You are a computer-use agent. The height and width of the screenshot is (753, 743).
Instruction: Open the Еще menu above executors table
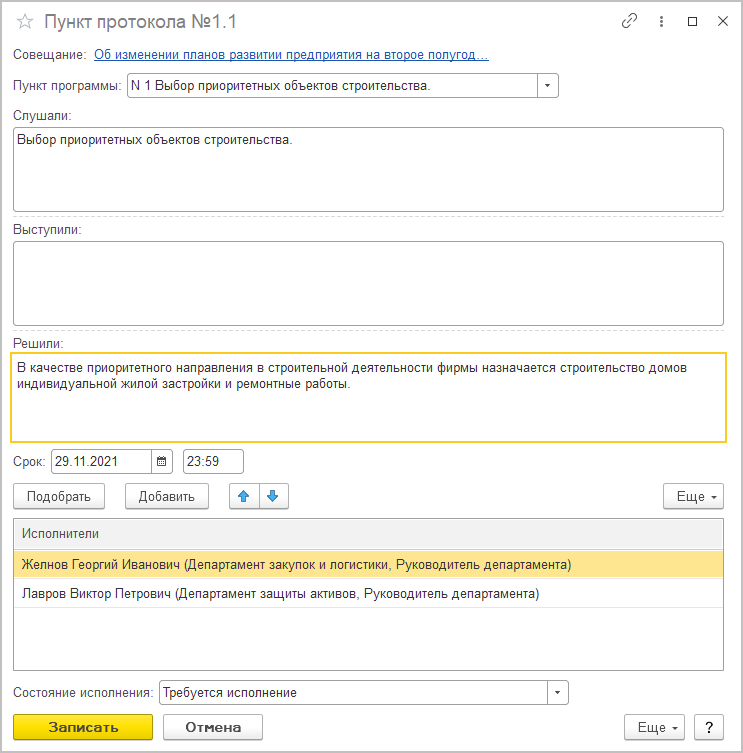pos(693,496)
